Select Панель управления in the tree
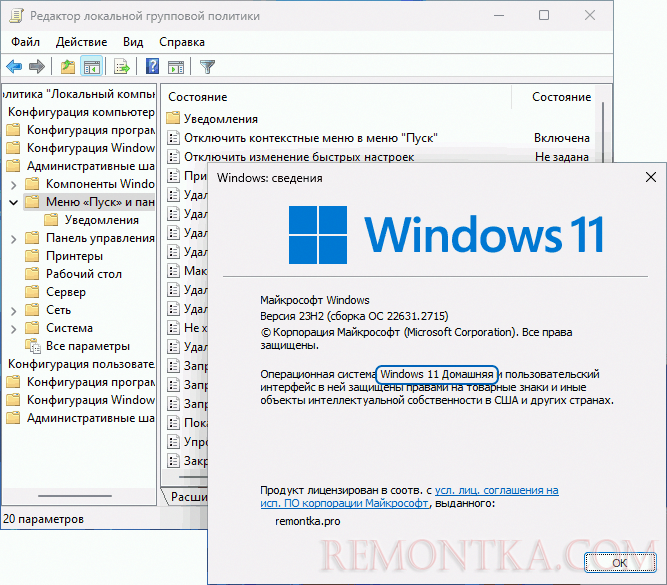This screenshot has width=667, height=585. tap(100, 238)
